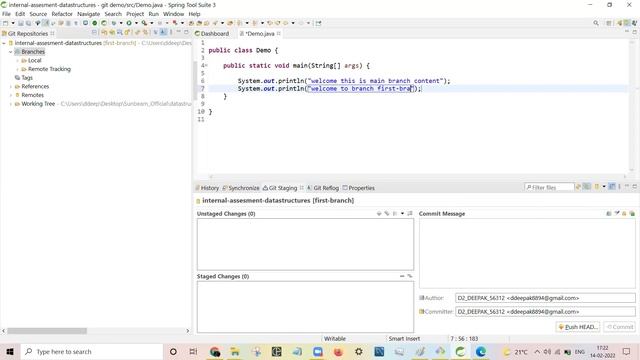Click the Commit button
The height and width of the screenshot is (360, 640).
[620, 327]
